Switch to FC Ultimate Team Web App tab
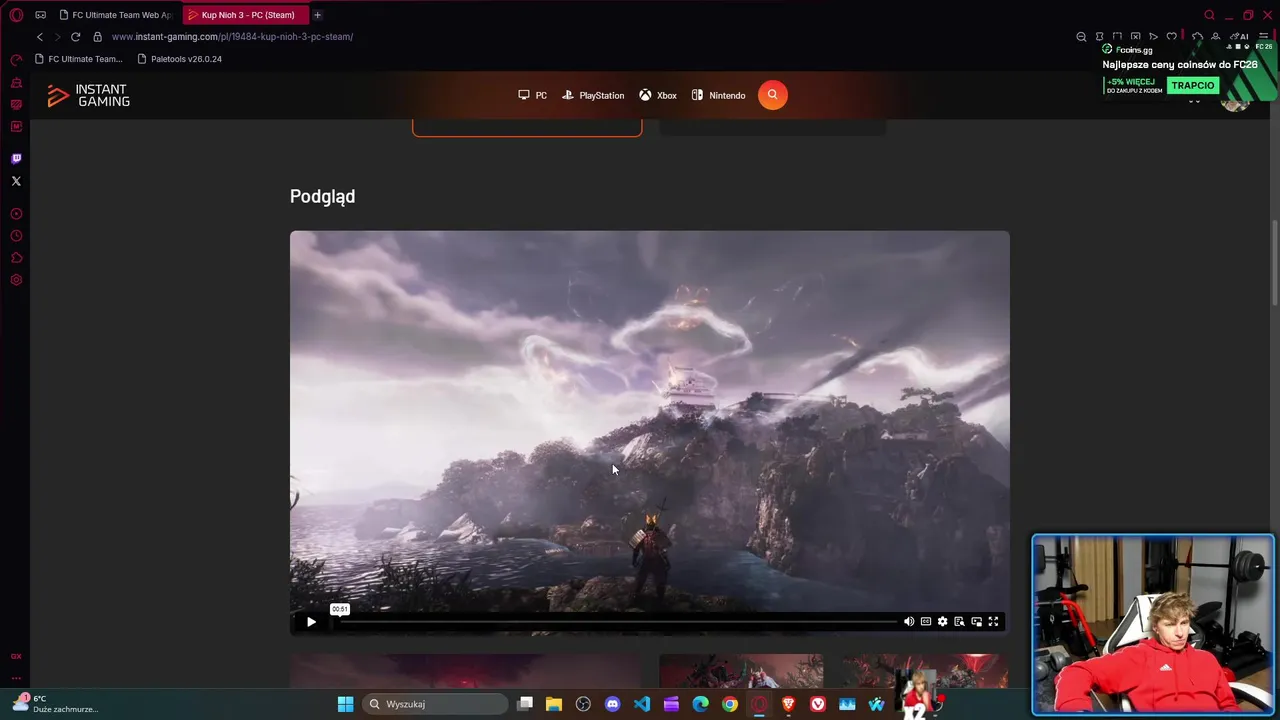The image size is (1280, 720). (x=116, y=15)
